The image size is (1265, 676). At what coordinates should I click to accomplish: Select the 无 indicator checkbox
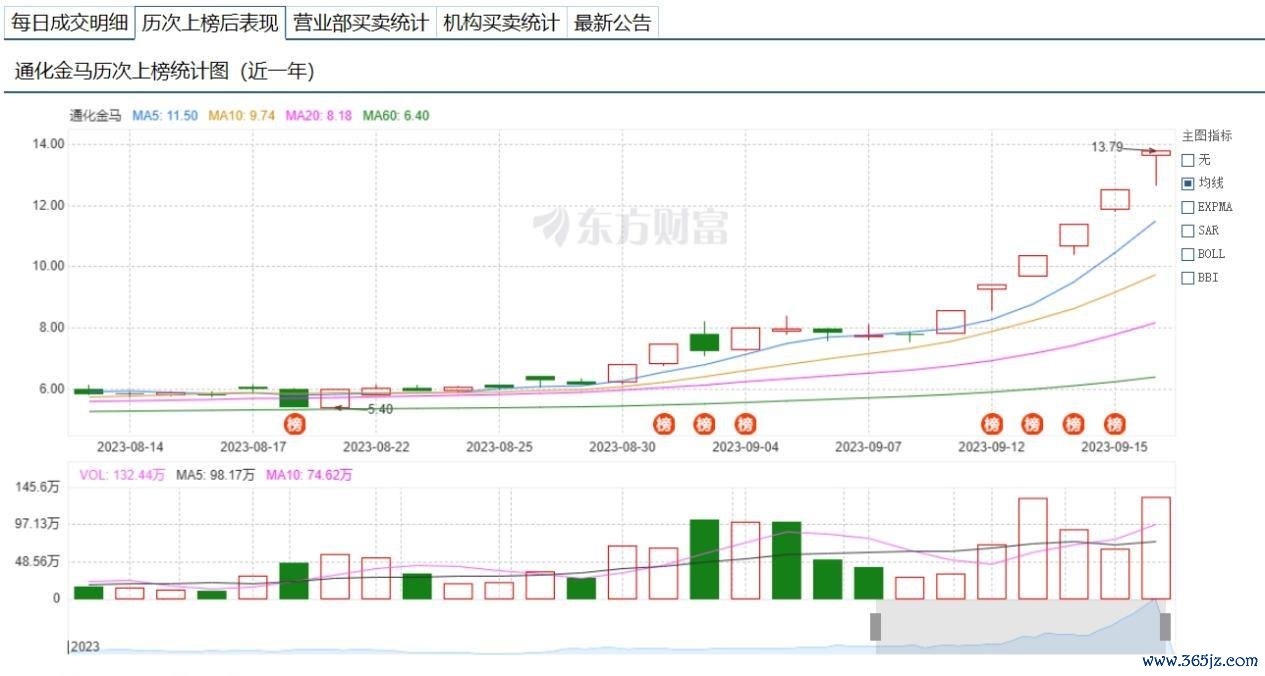(1188, 160)
